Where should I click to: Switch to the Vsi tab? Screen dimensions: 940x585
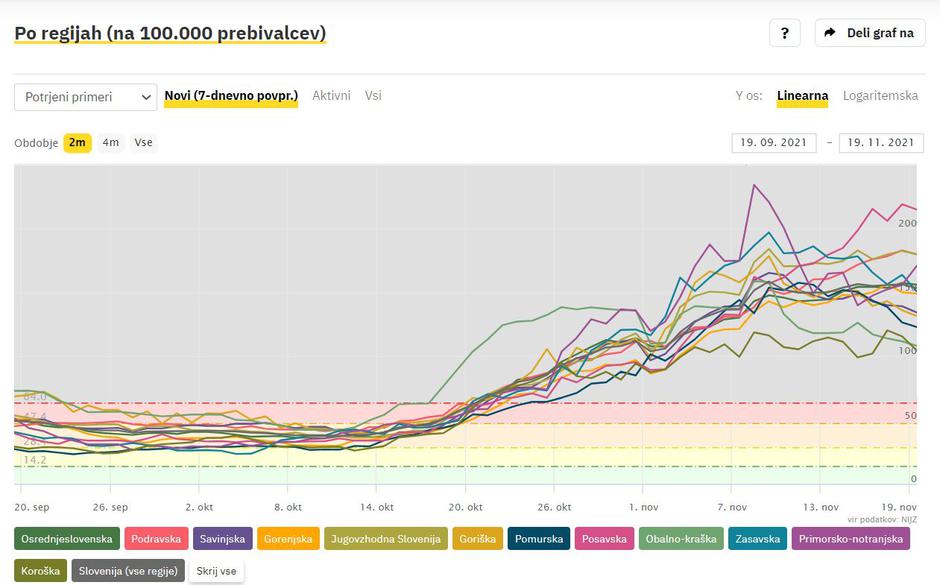pos(373,96)
